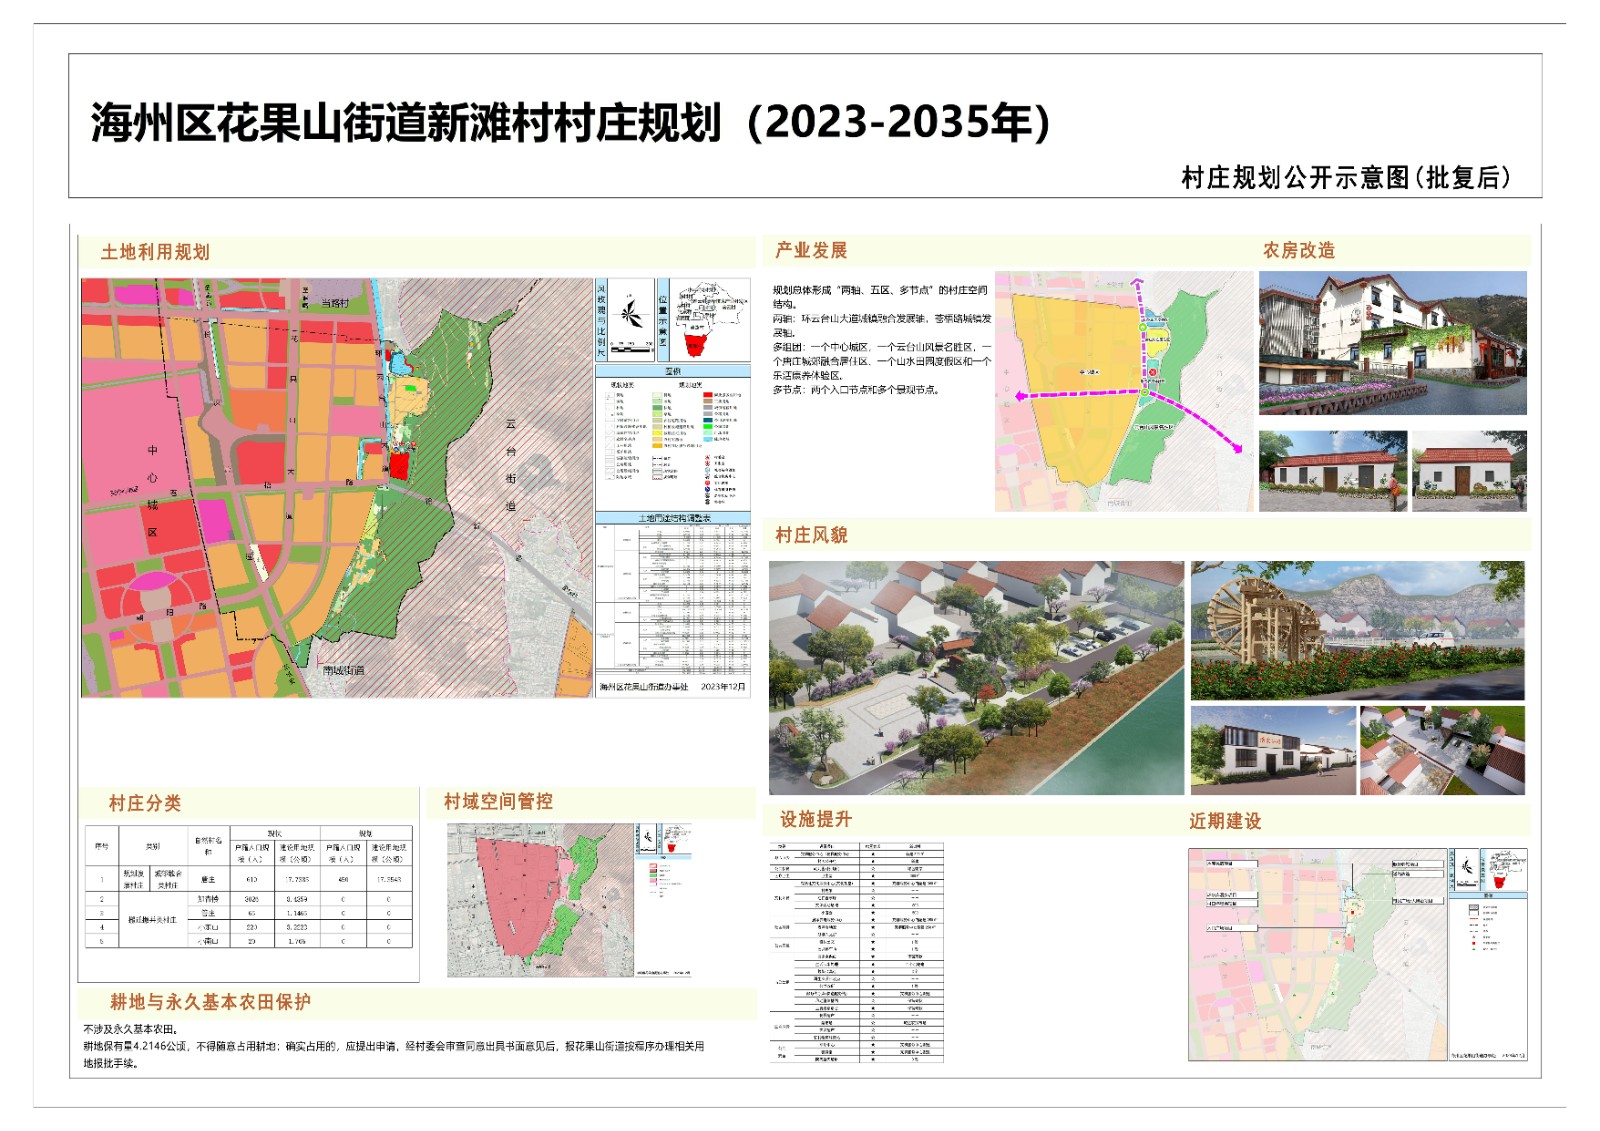Open the waterwheel rendering image
This screenshot has height=1131, width=1600.
point(1357,630)
